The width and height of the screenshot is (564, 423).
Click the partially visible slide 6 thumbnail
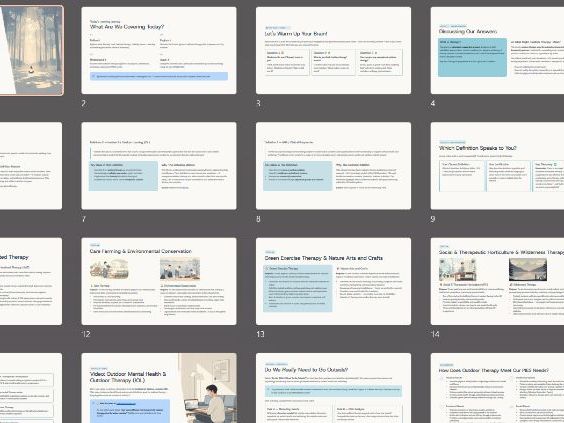(31, 166)
